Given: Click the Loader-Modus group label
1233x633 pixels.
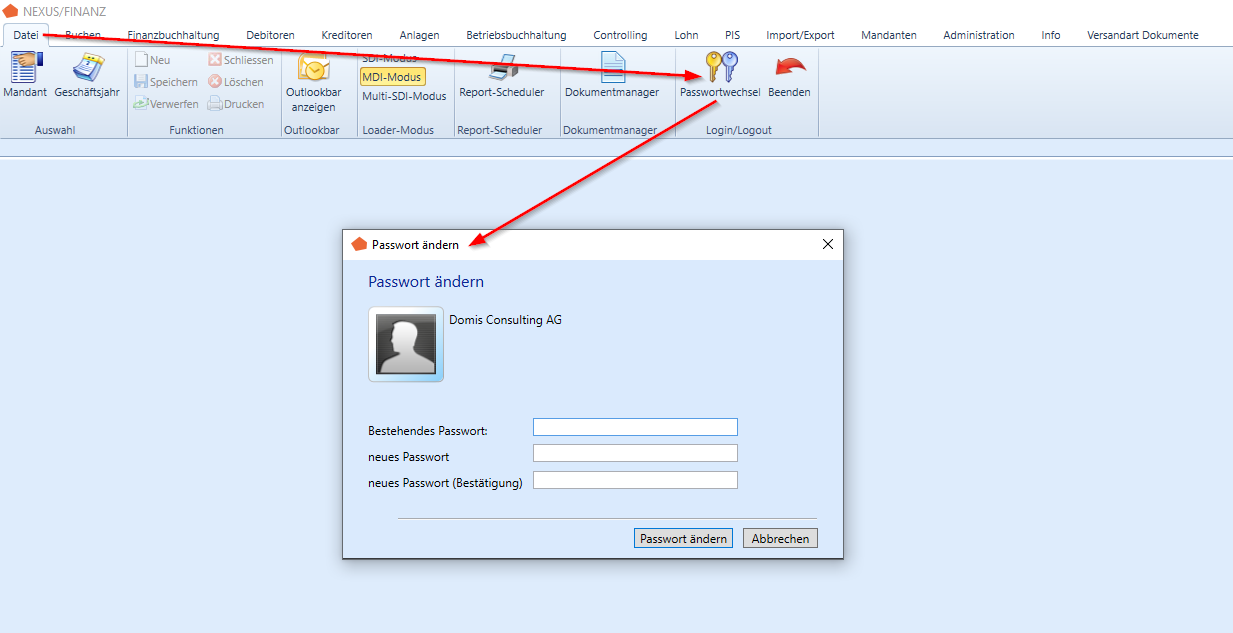Looking at the screenshot, I should click(x=398, y=130).
